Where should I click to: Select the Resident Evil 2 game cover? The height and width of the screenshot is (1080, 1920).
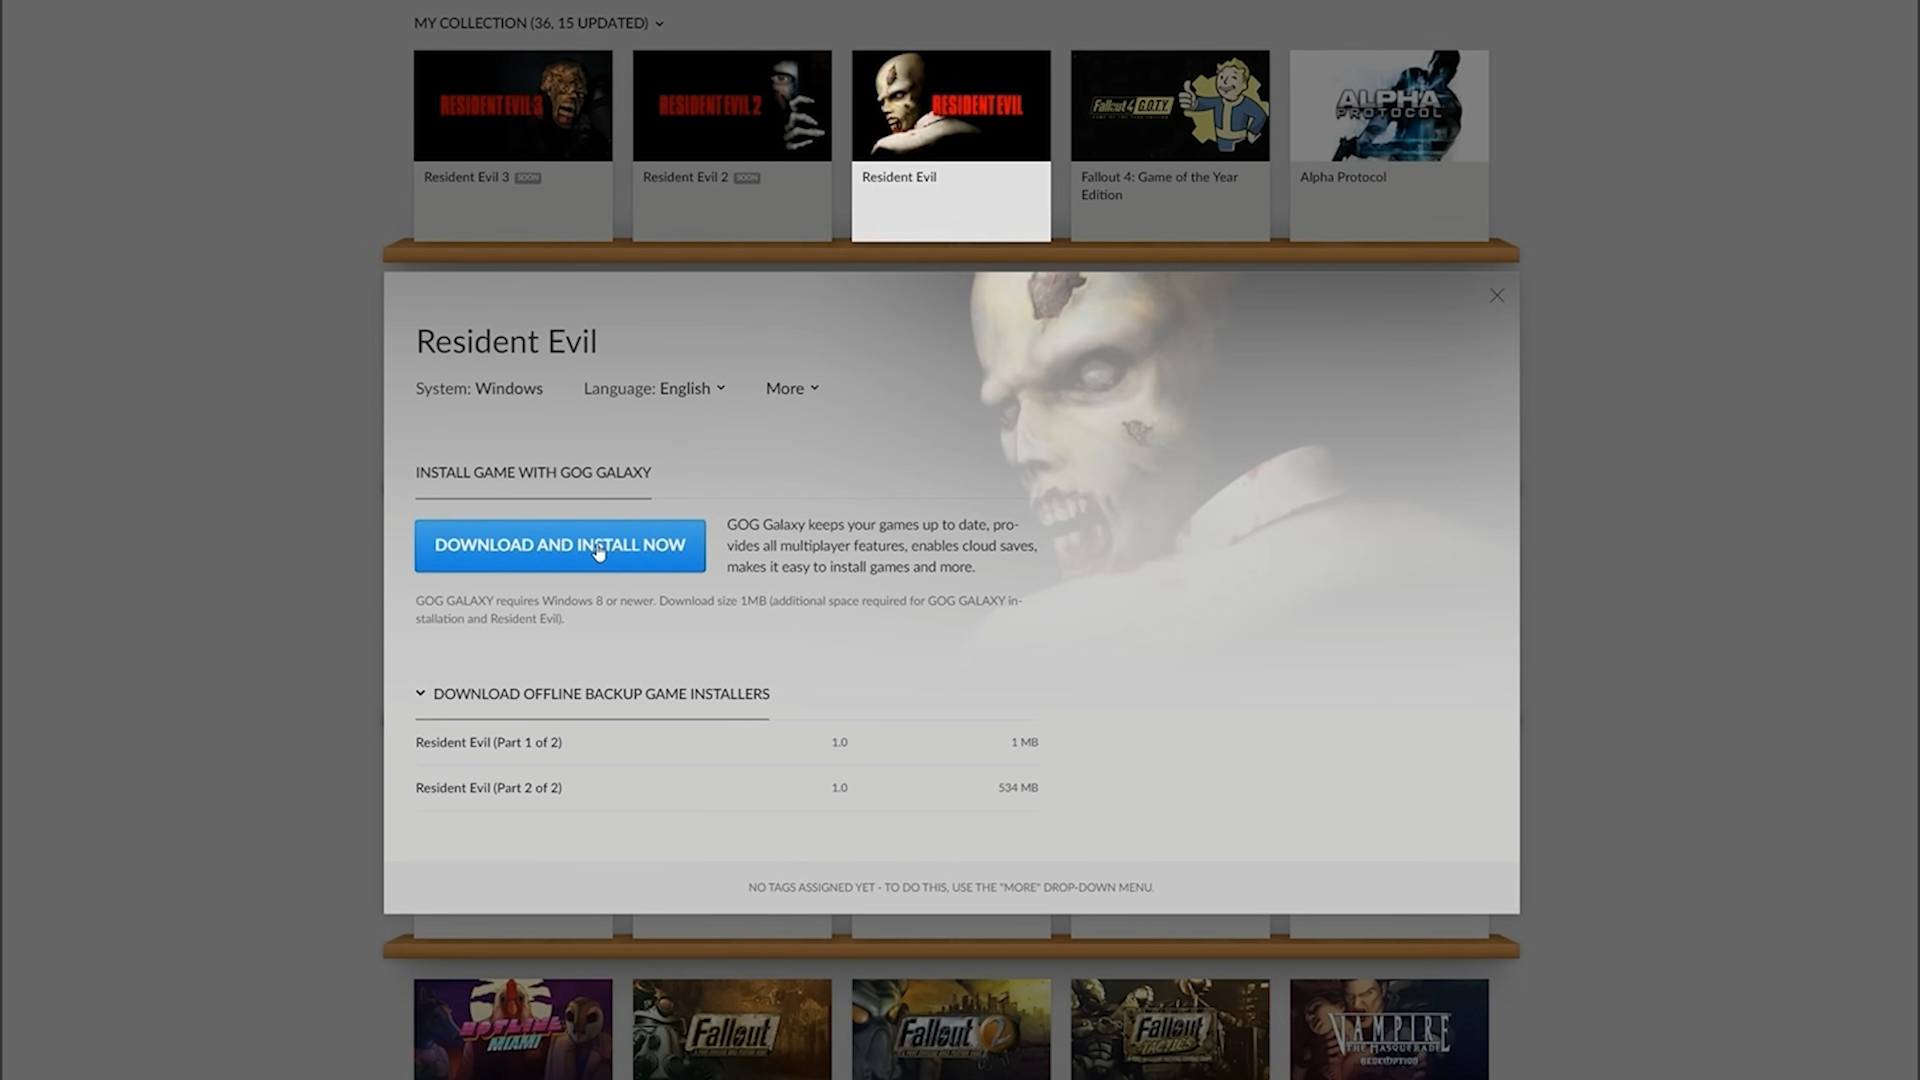[x=732, y=106]
